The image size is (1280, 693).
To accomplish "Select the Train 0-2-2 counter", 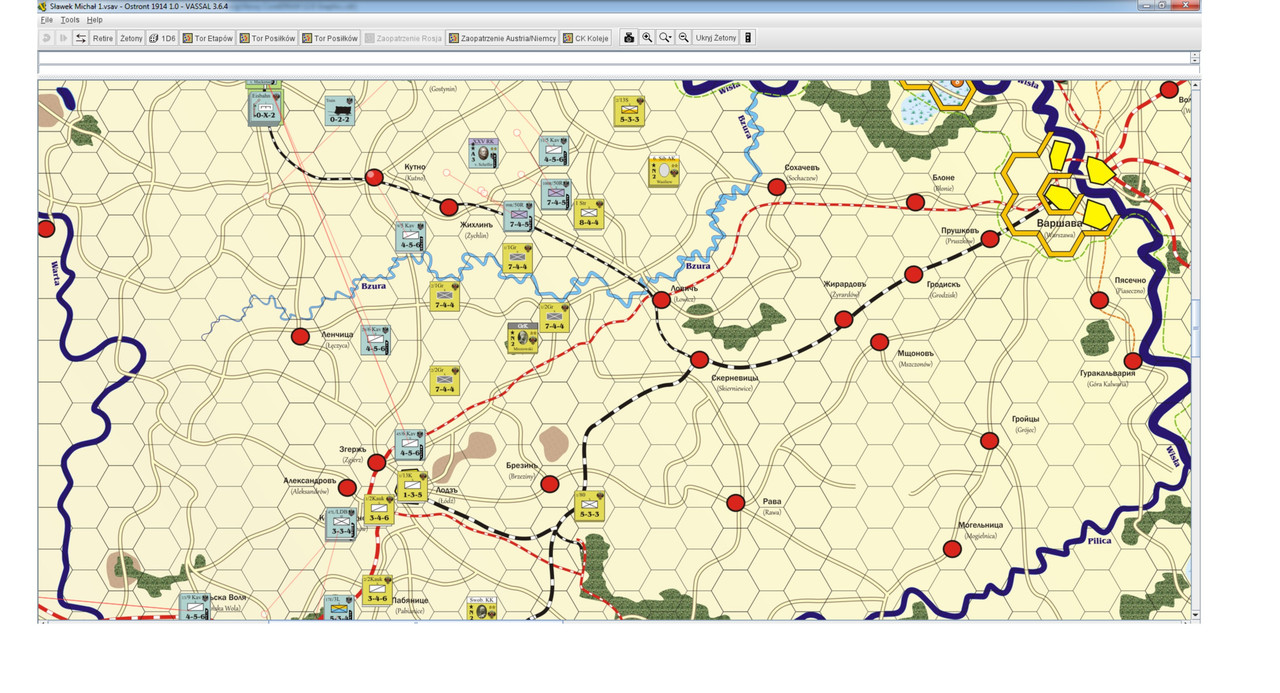I will pyautogui.click(x=339, y=111).
